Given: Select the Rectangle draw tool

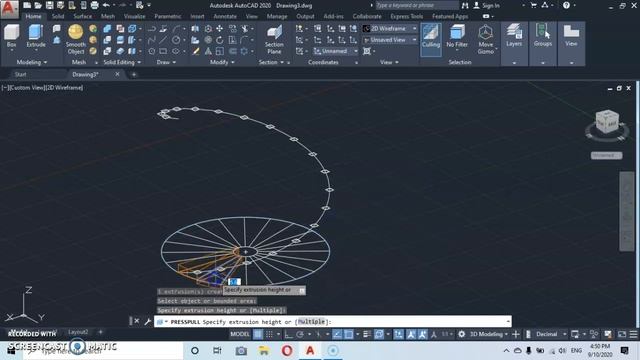Looking at the screenshot, I should click(163, 51).
